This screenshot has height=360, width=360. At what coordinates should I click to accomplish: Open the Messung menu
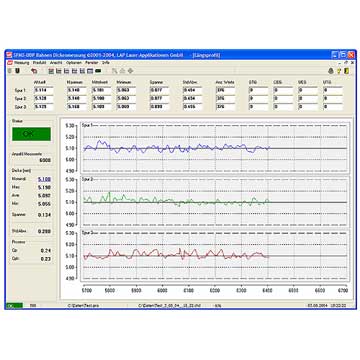coord(22,63)
